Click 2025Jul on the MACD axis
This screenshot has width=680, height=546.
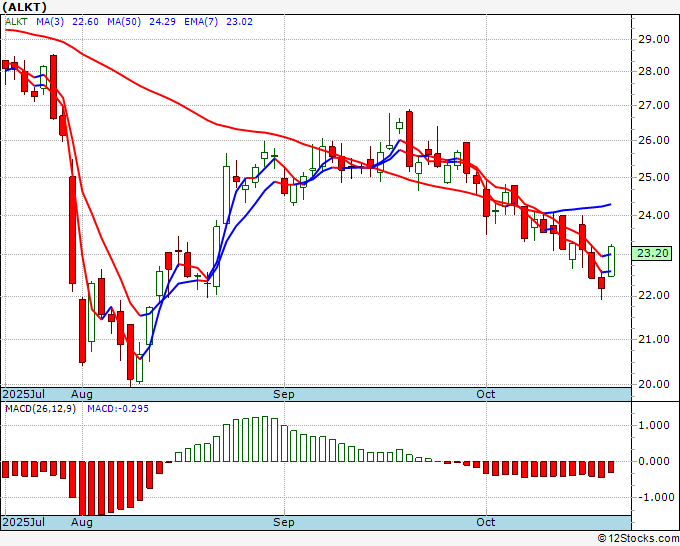24,522
